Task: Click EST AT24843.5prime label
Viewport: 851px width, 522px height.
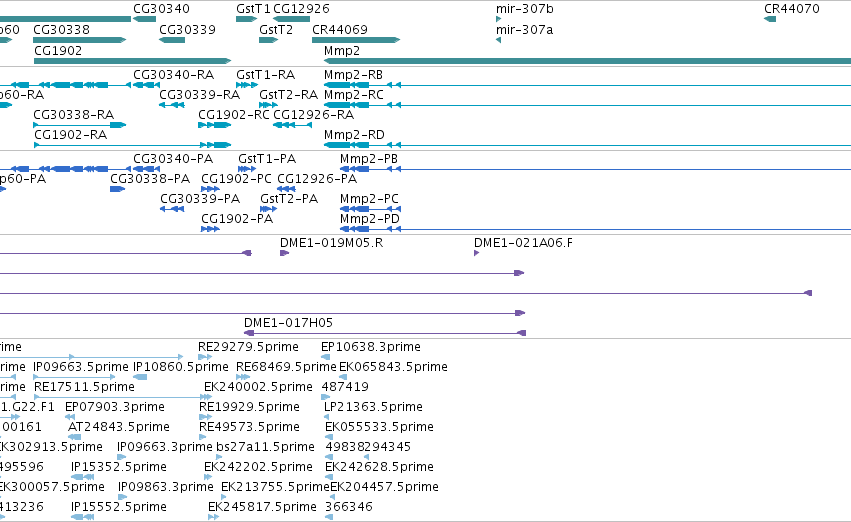Action: click(119, 427)
